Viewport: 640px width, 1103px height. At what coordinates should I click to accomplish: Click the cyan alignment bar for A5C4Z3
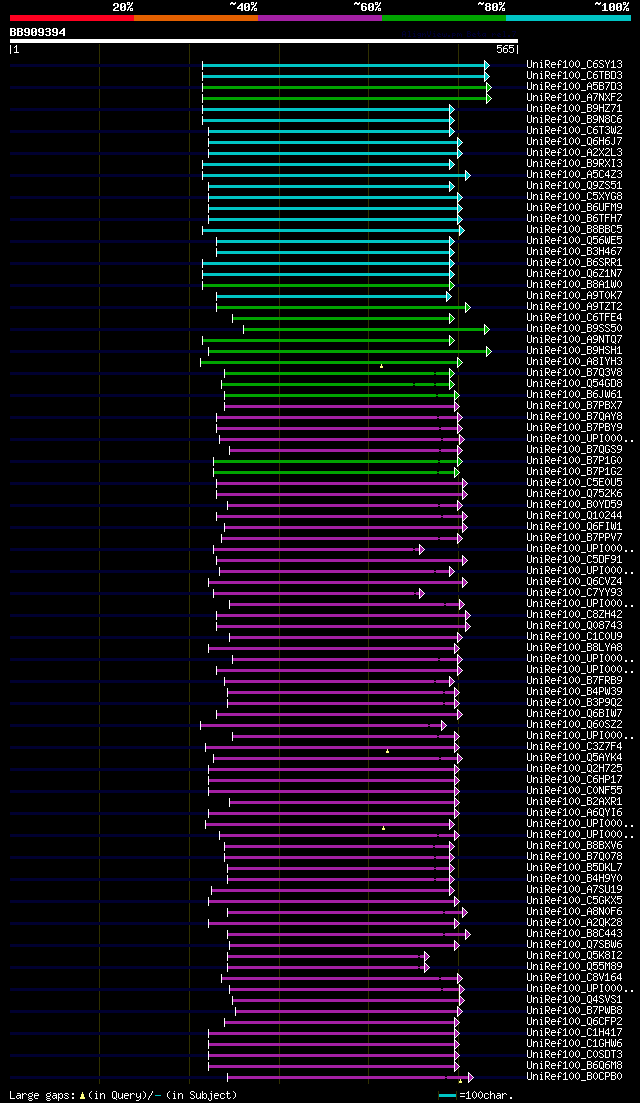334,174
